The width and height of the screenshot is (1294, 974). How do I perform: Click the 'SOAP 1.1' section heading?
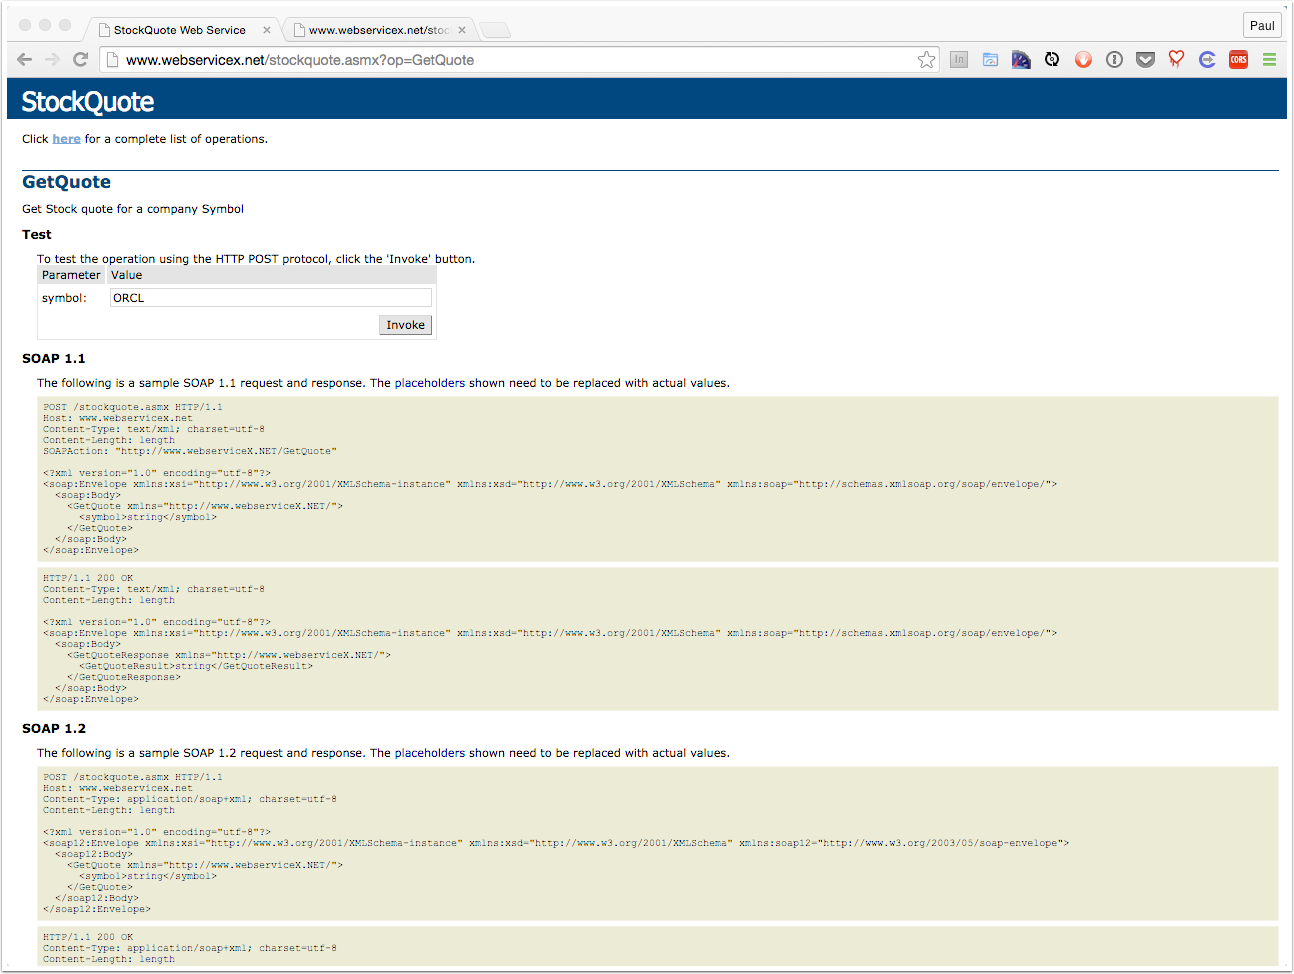point(54,359)
